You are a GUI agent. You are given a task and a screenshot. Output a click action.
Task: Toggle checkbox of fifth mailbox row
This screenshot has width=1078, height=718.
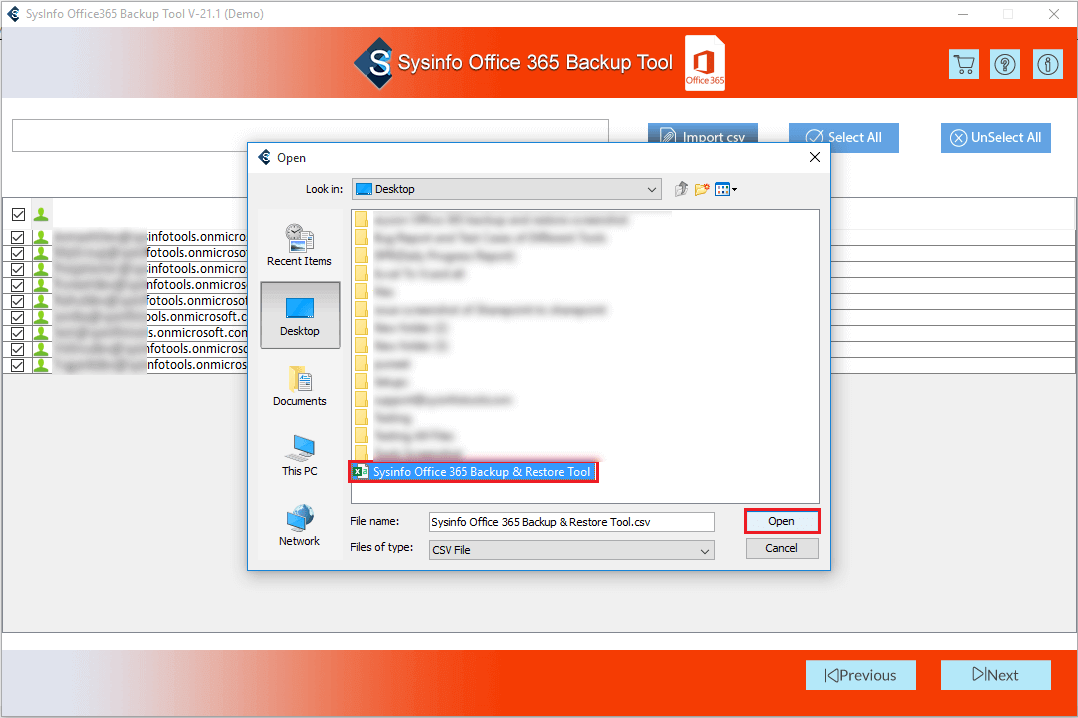(x=18, y=301)
